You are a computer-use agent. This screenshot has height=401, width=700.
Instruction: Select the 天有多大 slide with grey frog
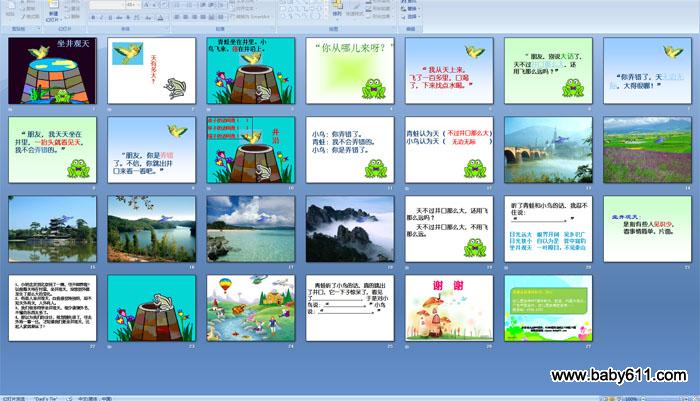point(151,71)
